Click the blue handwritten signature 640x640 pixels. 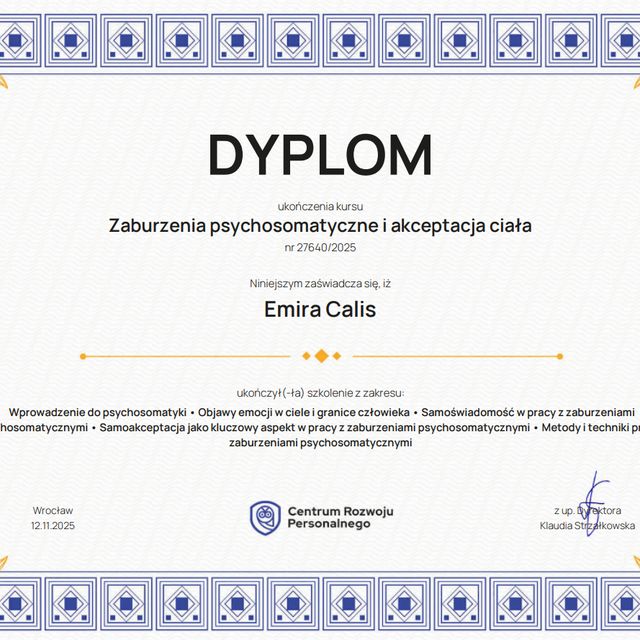pyautogui.click(x=594, y=503)
